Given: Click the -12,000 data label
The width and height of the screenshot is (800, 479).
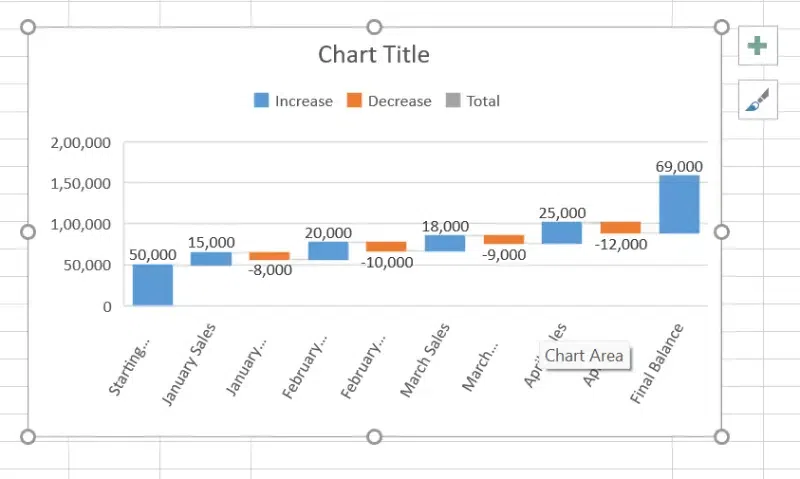Looking at the screenshot, I should tap(621, 244).
